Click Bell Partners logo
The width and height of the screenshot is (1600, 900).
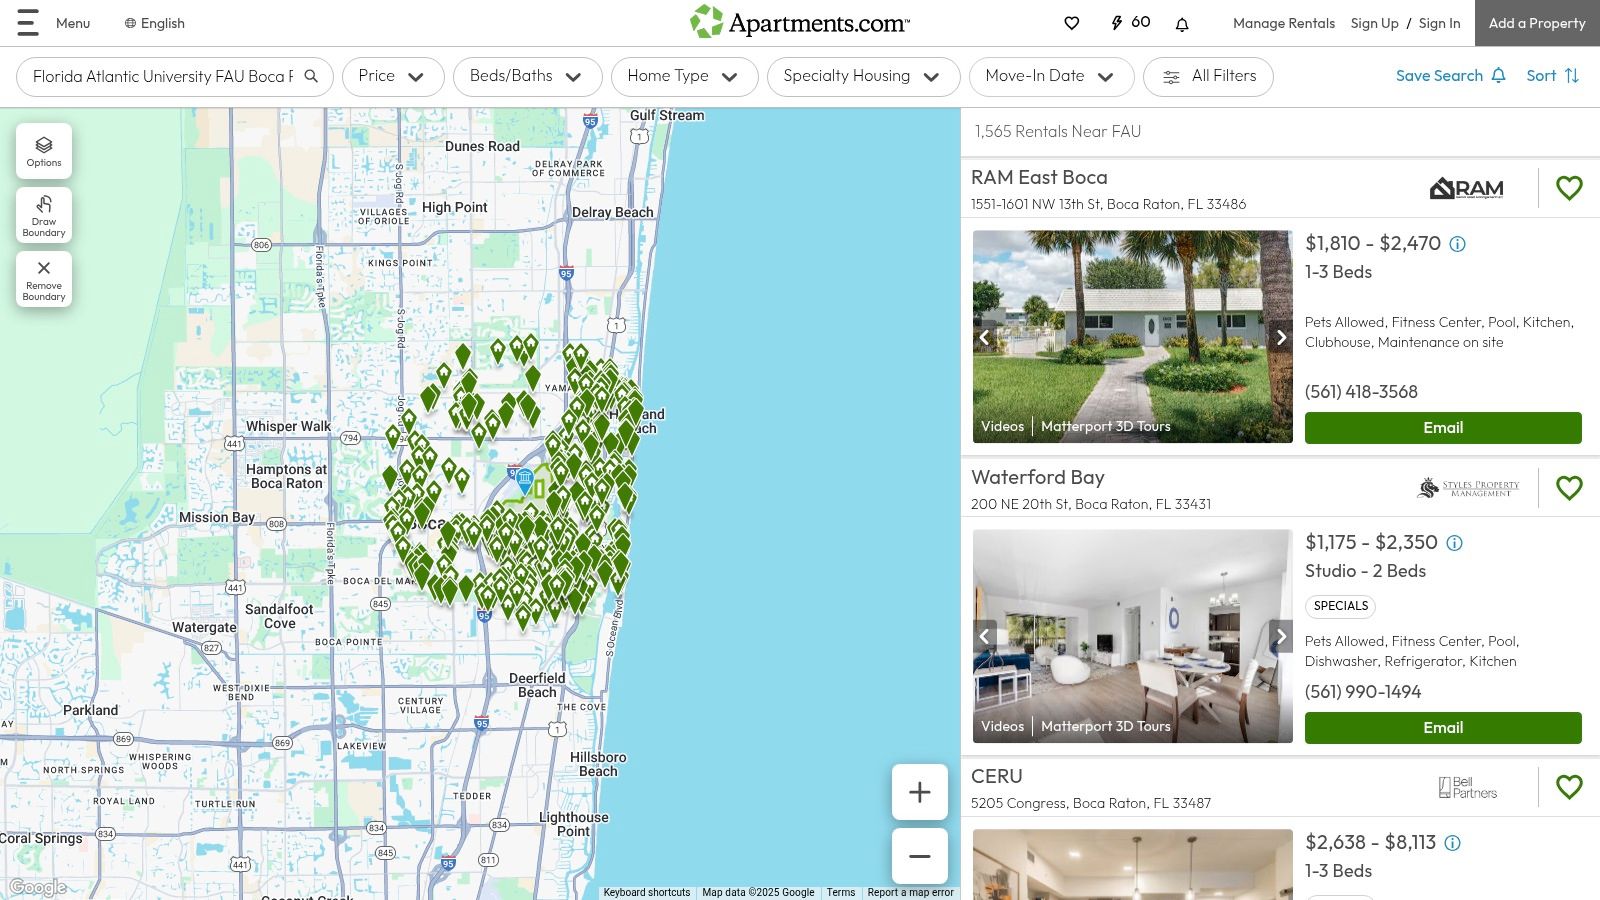(x=1468, y=788)
